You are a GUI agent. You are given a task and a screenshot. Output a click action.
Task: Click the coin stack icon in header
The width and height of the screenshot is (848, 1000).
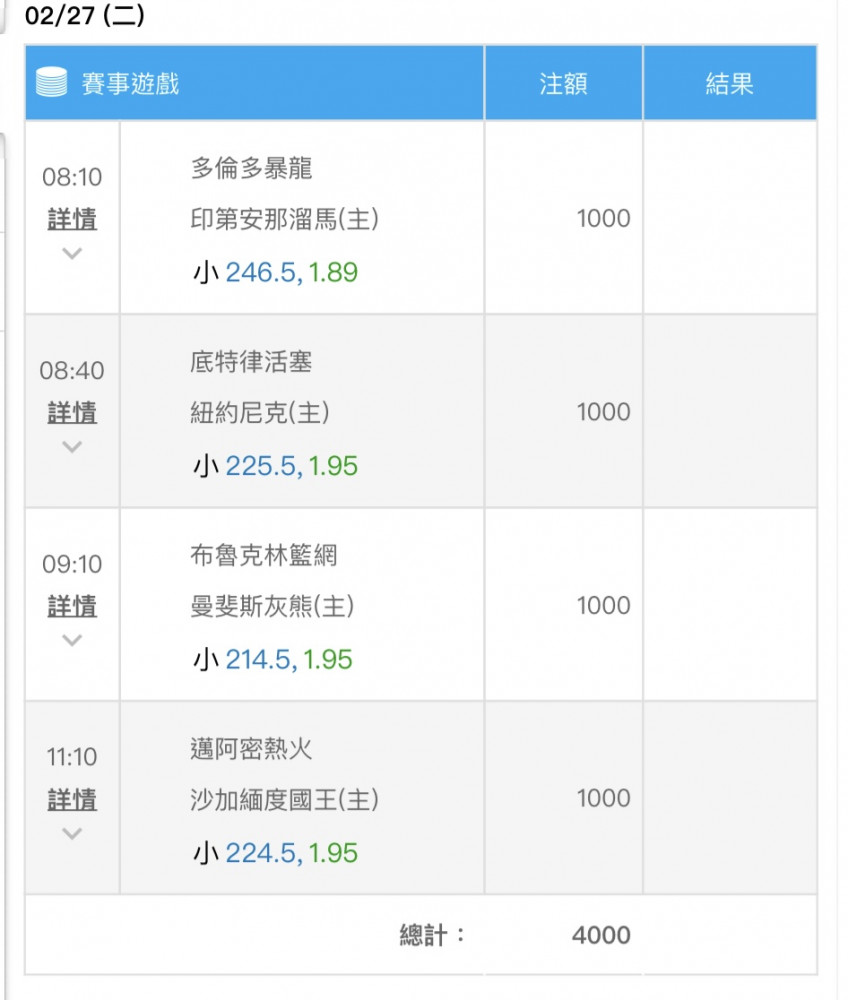click(51, 82)
